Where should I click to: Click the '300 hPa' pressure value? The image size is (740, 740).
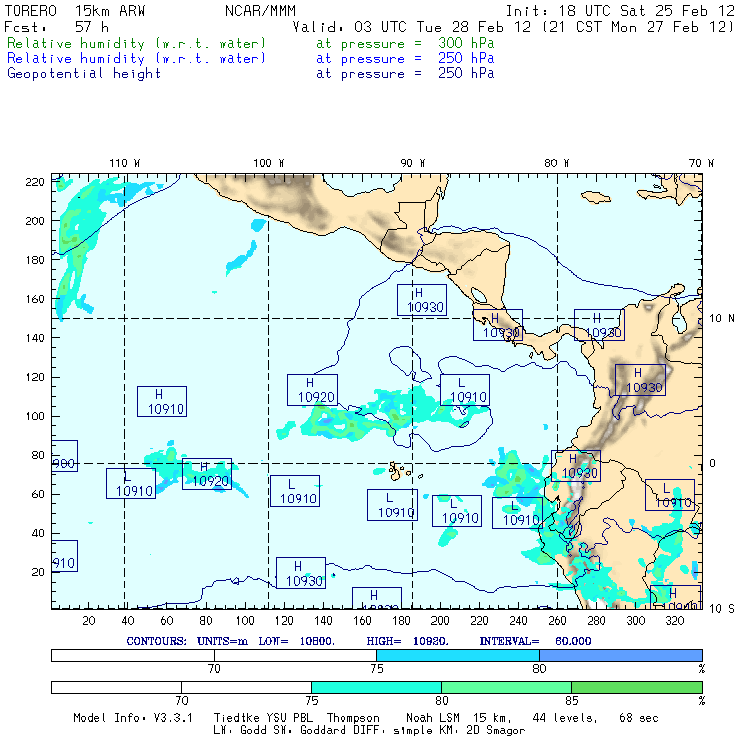coord(466,43)
